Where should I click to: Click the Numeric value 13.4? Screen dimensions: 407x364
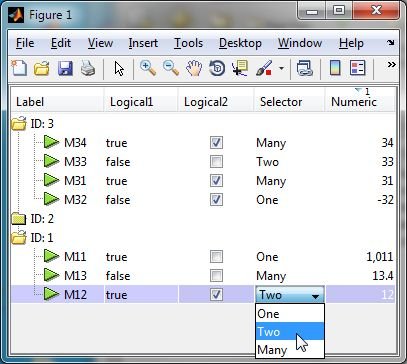(x=383, y=276)
